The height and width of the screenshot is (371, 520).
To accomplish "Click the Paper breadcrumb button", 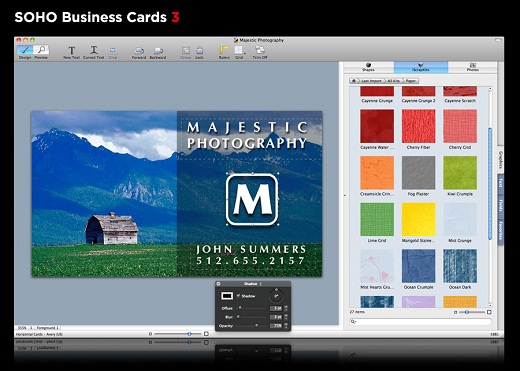I will [411, 81].
